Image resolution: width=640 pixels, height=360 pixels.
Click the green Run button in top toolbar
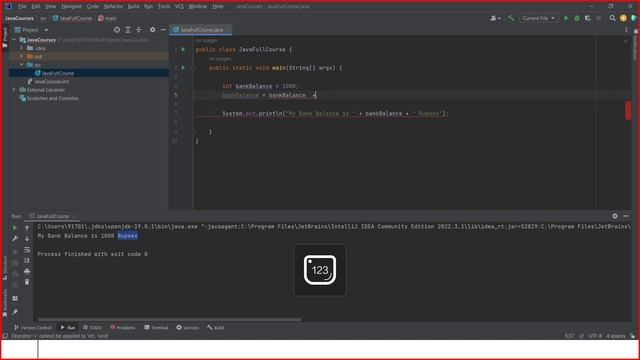coord(566,18)
